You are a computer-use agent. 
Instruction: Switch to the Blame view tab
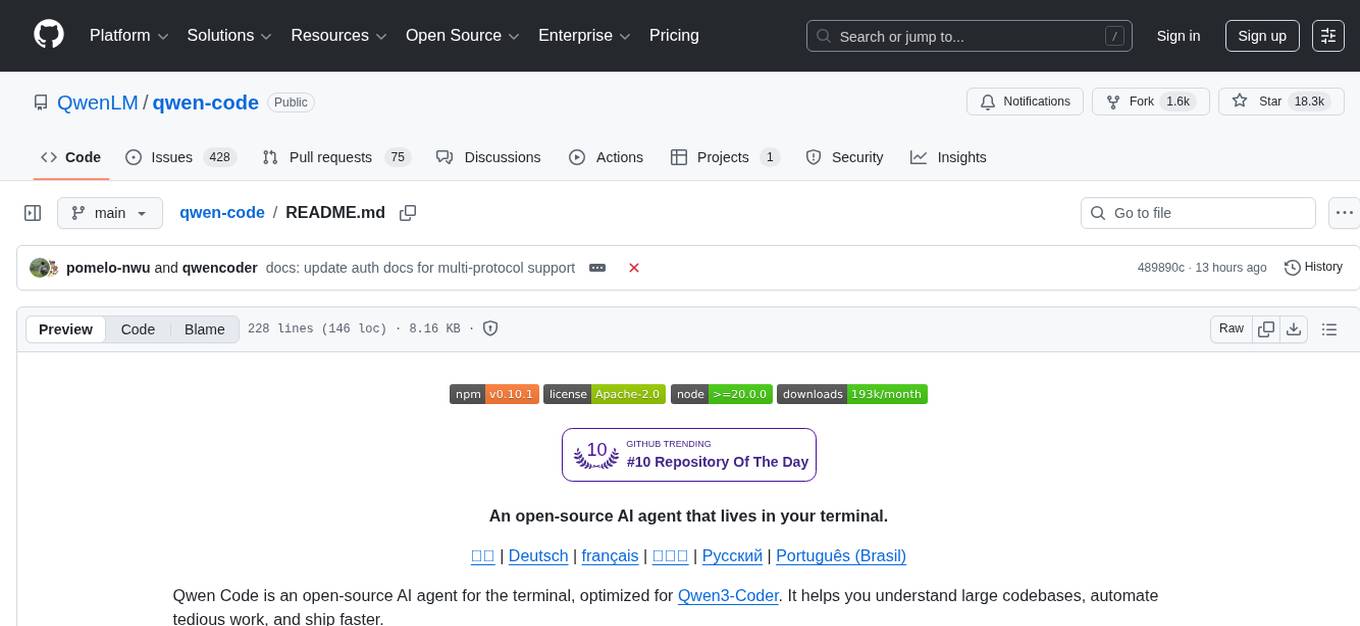click(x=204, y=329)
